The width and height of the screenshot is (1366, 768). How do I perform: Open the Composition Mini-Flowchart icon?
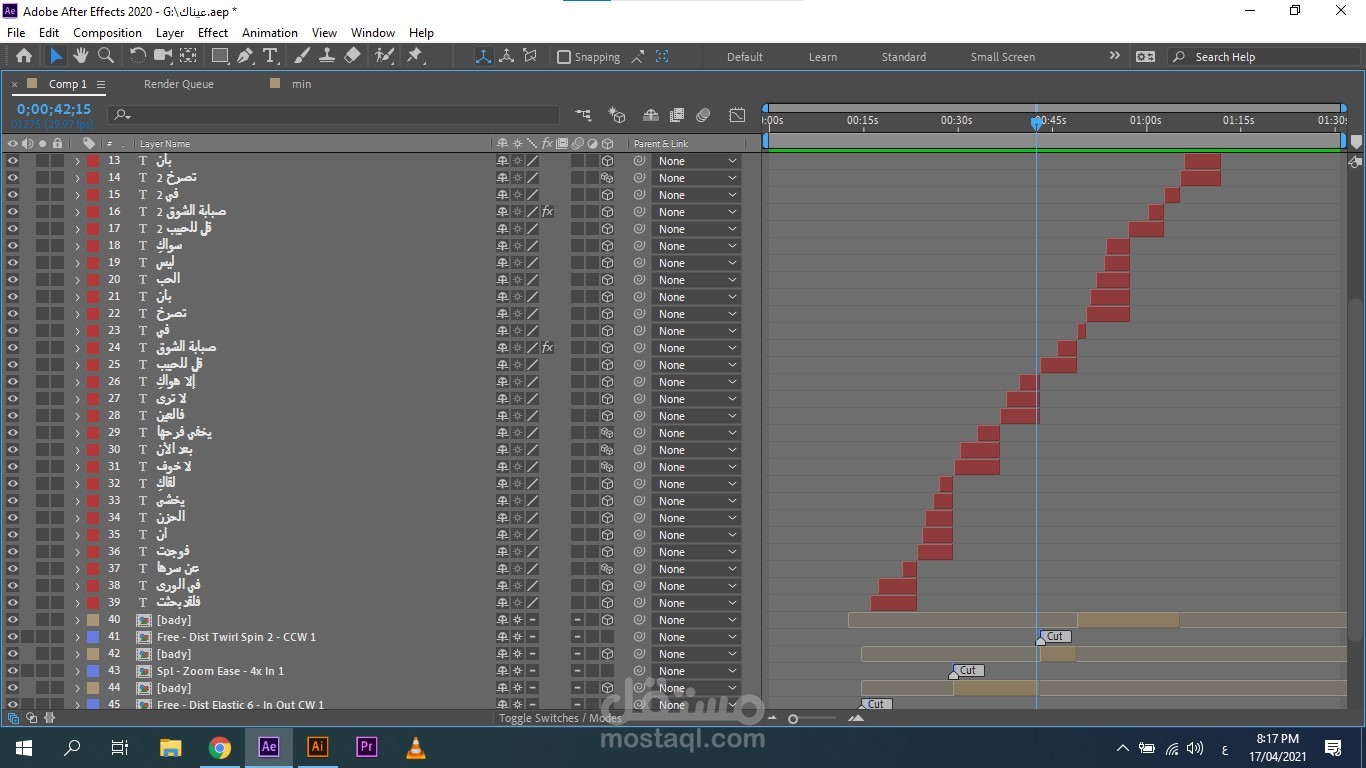(583, 115)
